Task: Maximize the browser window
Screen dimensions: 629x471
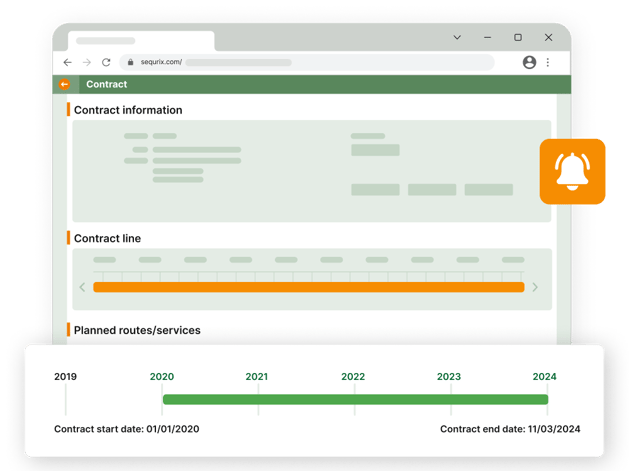Action: tap(518, 37)
